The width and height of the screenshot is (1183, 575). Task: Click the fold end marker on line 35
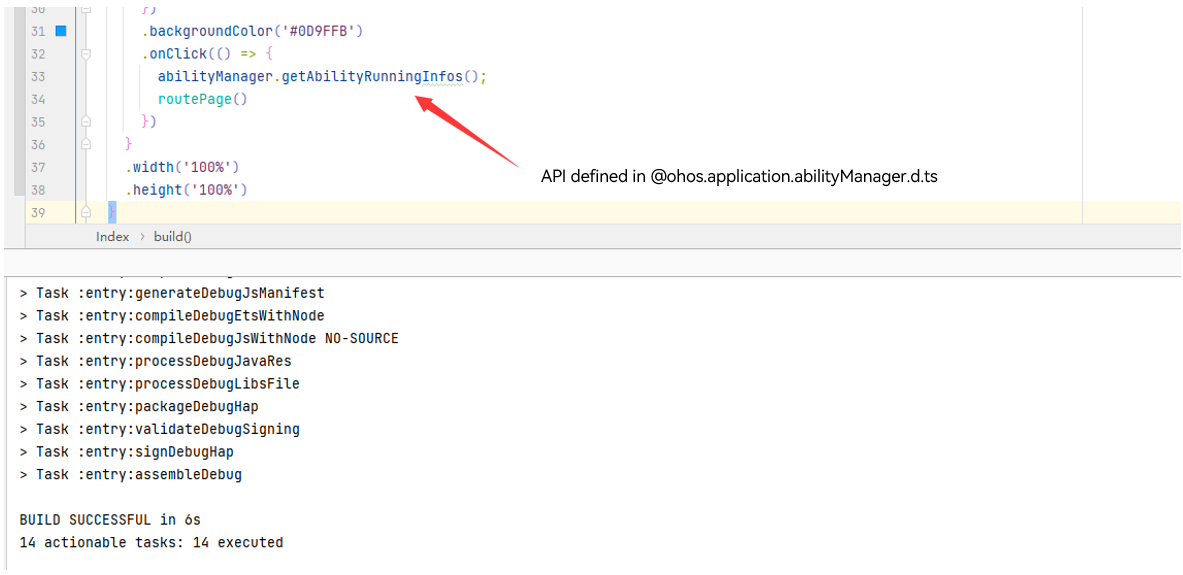click(86, 122)
